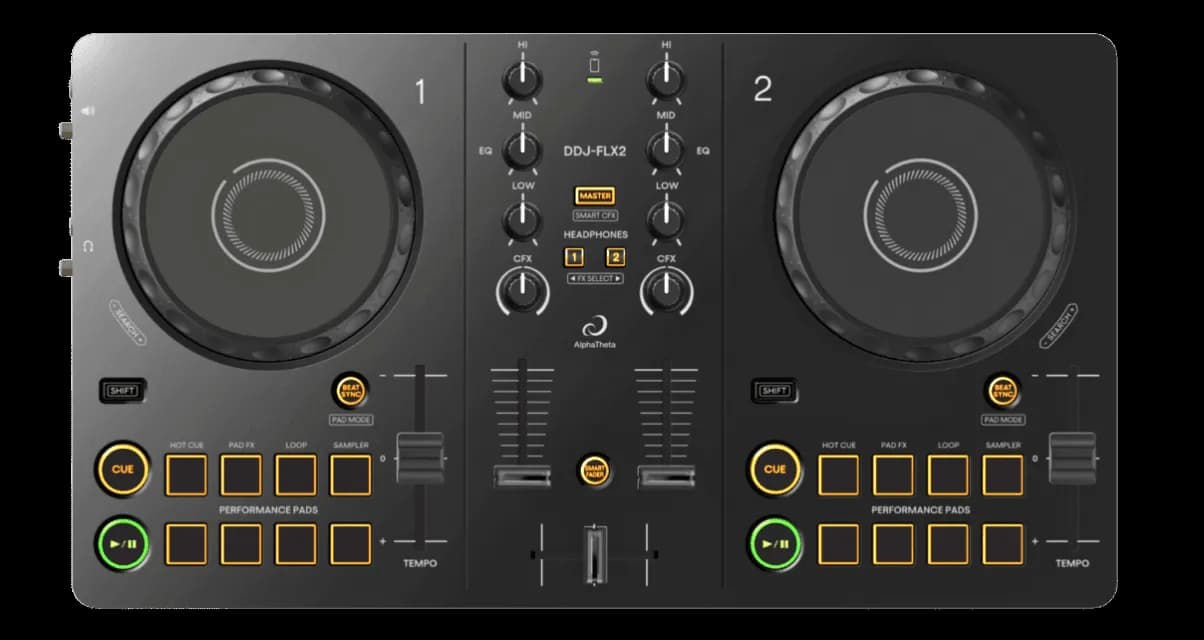Click the channel 2 volume fader handle
1204x640 pixels.
pyautogui.click(x=667, y=476)
